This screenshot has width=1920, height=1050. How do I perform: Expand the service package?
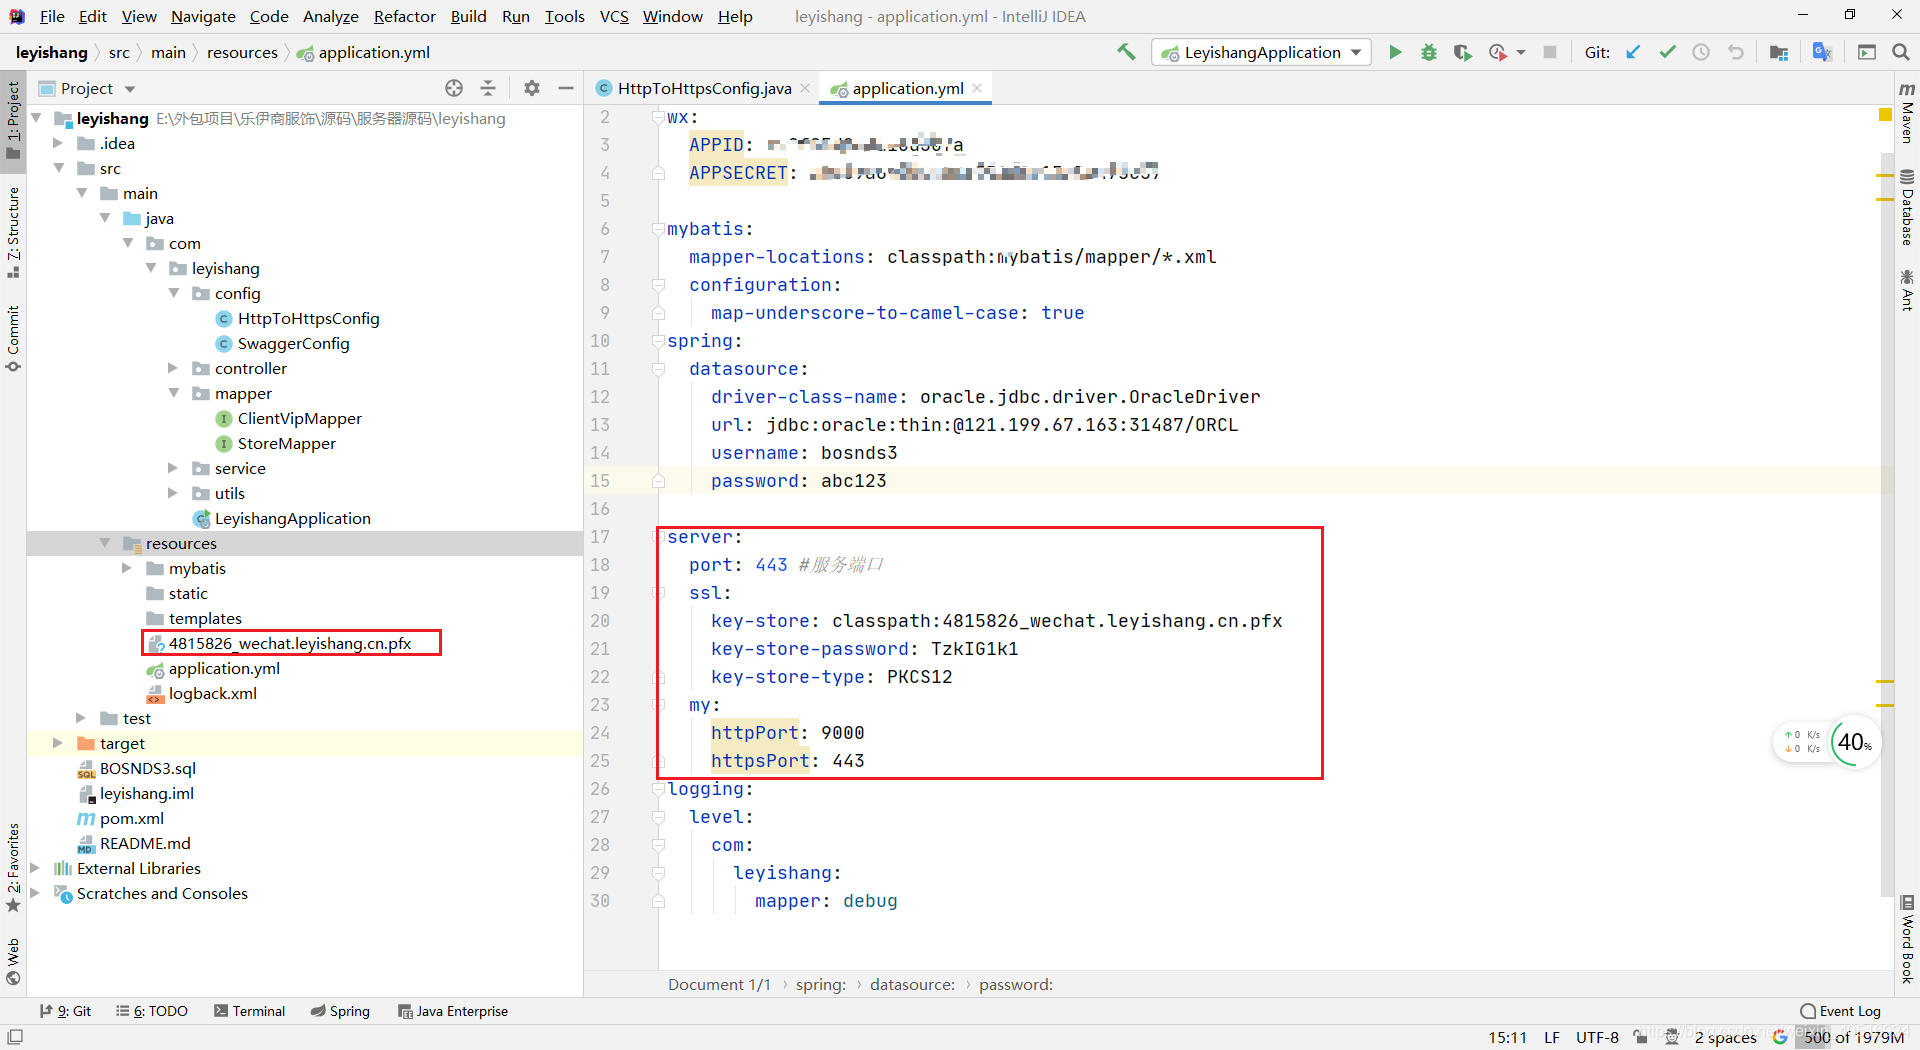[x=173, y=468]
